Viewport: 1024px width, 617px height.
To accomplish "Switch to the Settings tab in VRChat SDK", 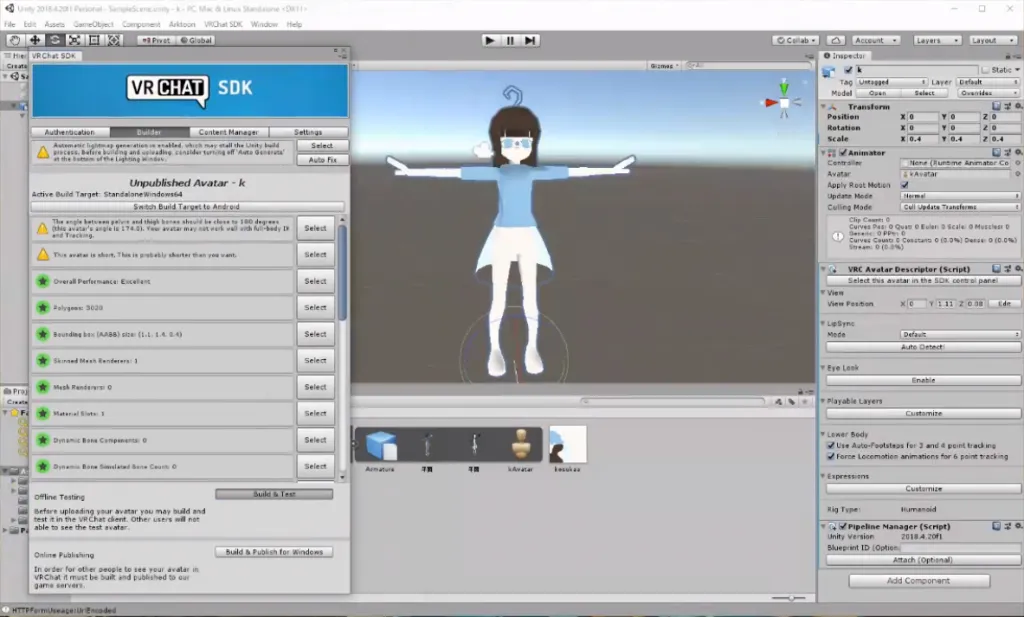I will pos(308,132).
